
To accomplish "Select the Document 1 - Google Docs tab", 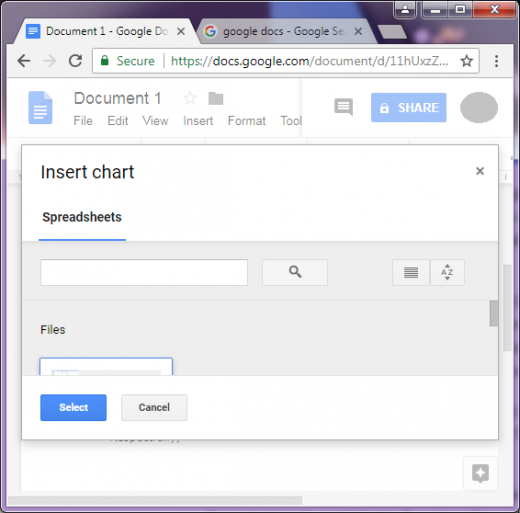I will pos(107,32).
